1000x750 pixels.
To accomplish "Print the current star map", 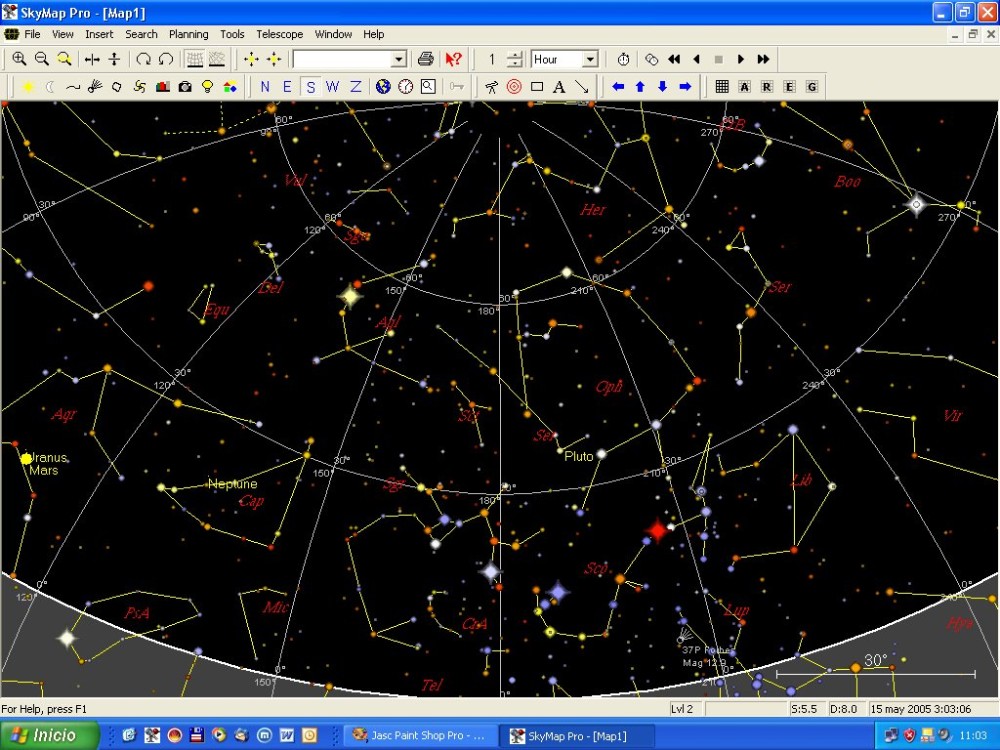I will (425, 59).
